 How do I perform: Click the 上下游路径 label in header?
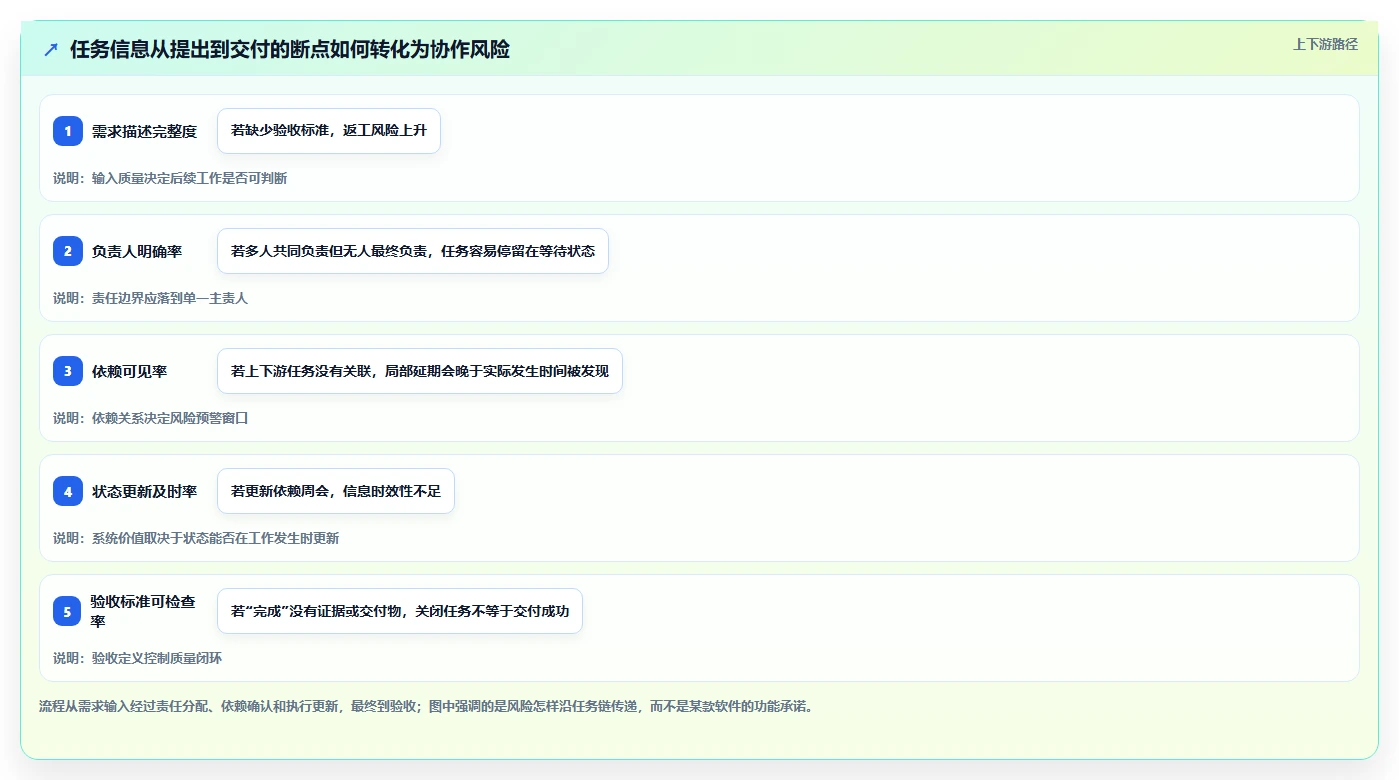click(1325, 44)
